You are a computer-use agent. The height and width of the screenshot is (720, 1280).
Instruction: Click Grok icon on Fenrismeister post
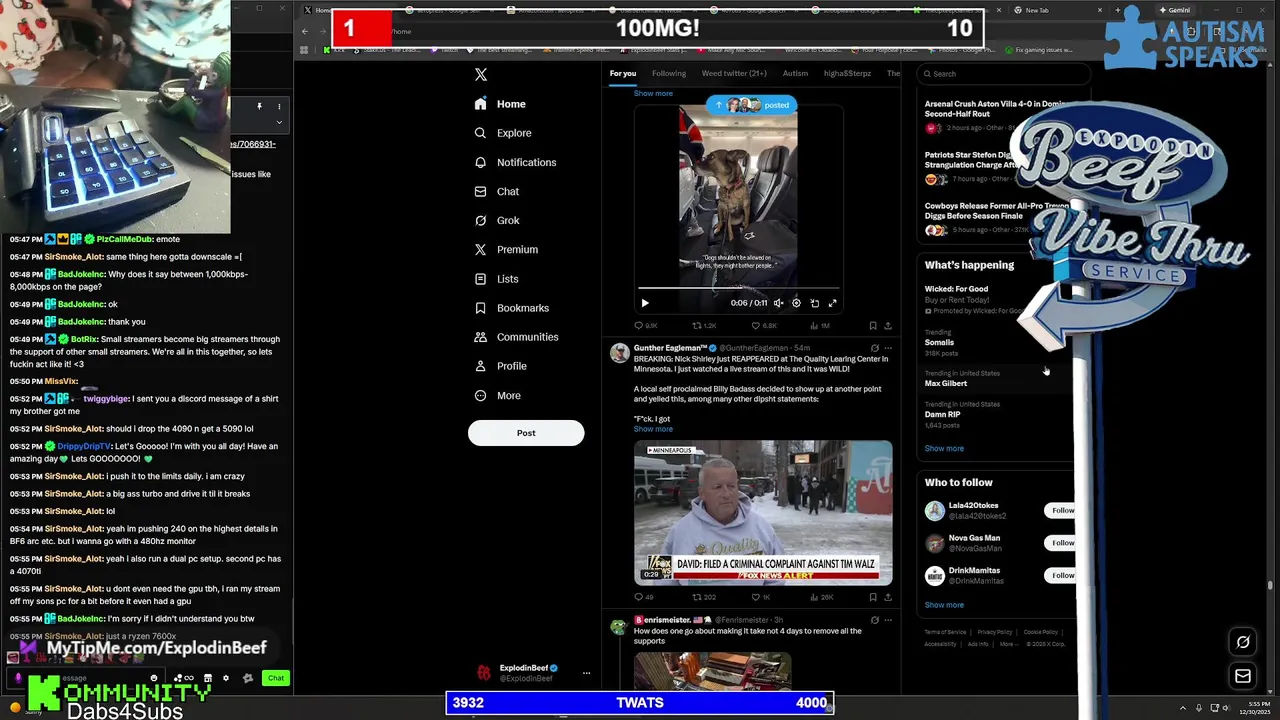pyautogui.click(x=874, y=620)
